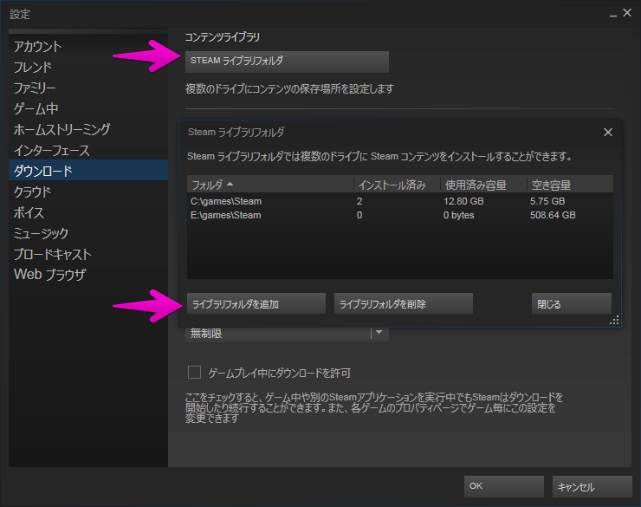Click ライブラリフォルダを追加 button

coord(256,304)
